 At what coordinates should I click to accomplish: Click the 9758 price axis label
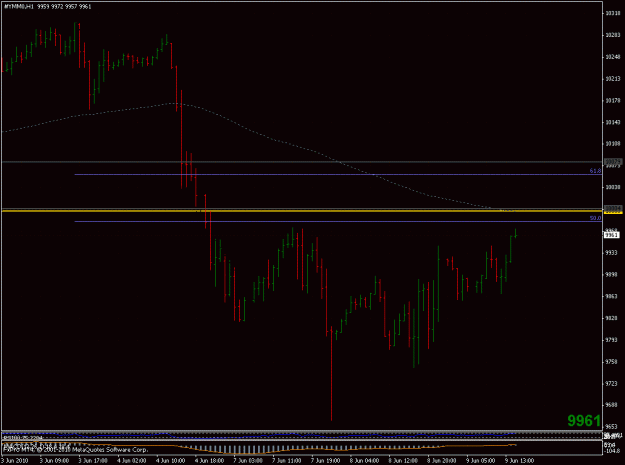[612, 362]
